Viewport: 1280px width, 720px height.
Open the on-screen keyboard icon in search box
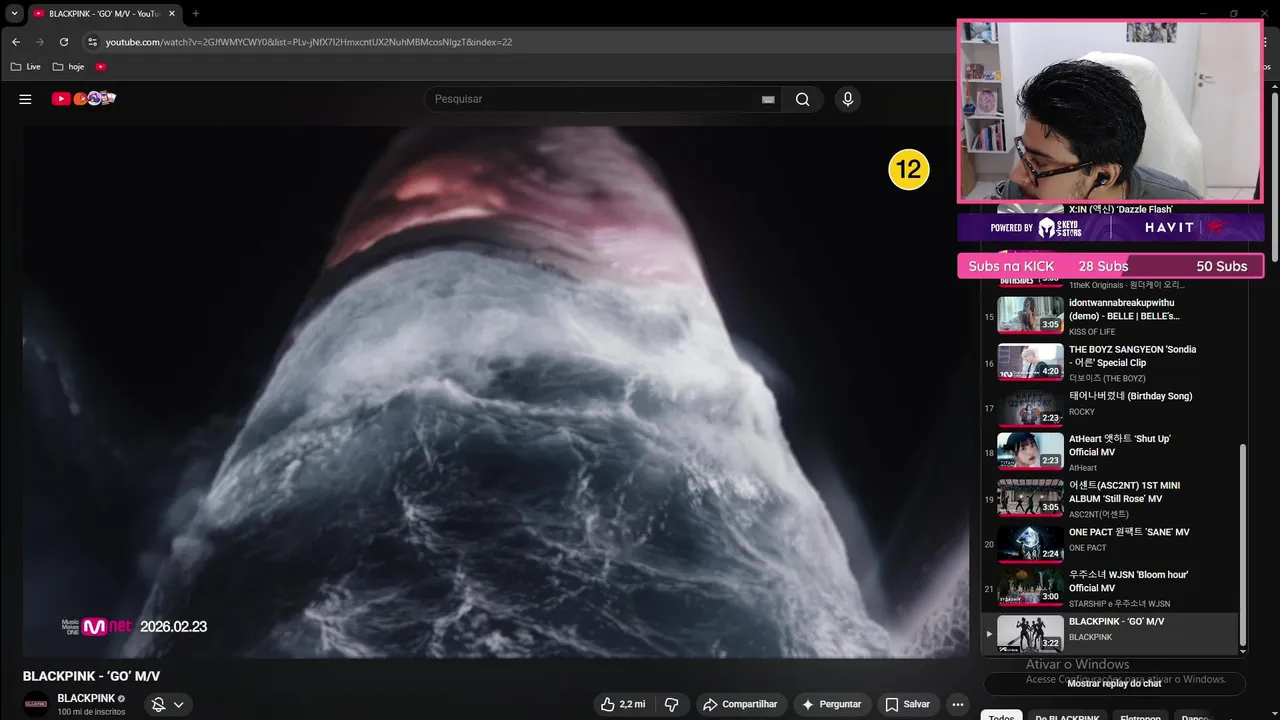(x=768, y=99)
